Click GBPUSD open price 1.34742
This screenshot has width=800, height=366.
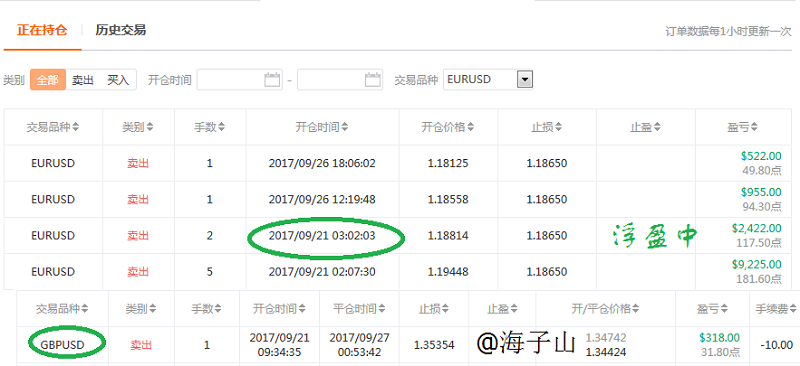606,338
